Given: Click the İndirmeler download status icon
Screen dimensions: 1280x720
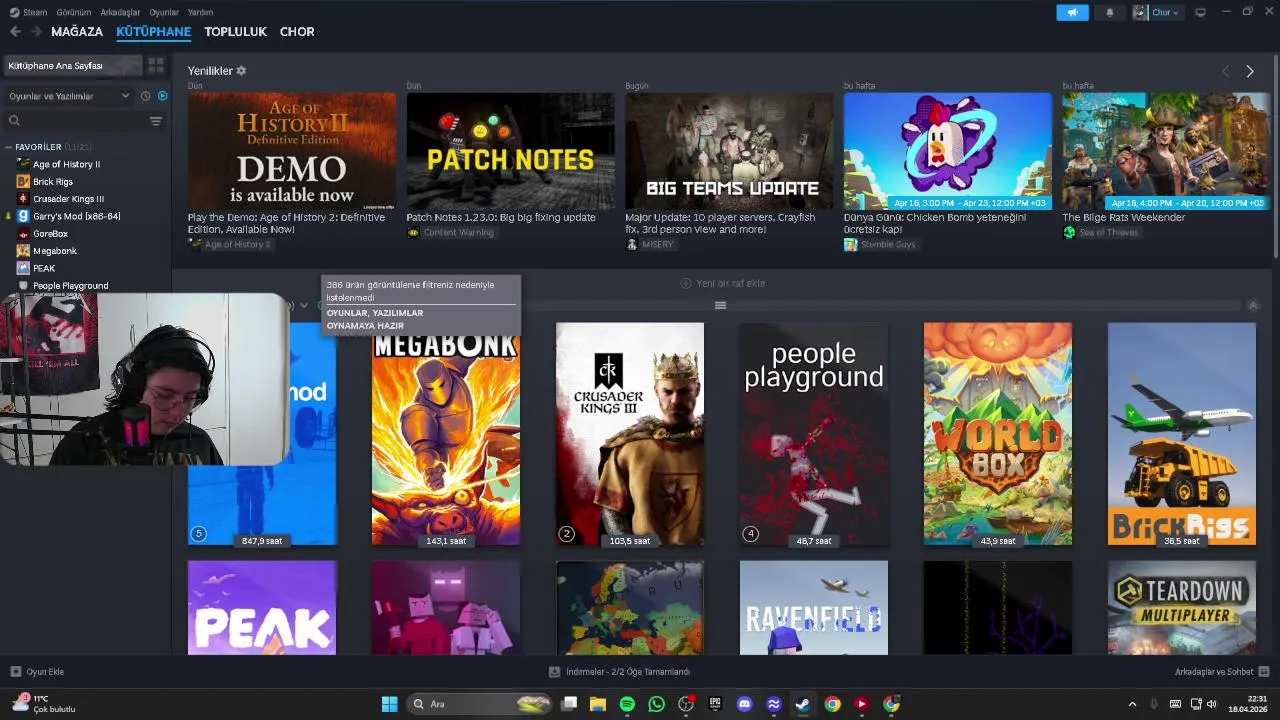Looking at the screenshot, I should [555, 672].
